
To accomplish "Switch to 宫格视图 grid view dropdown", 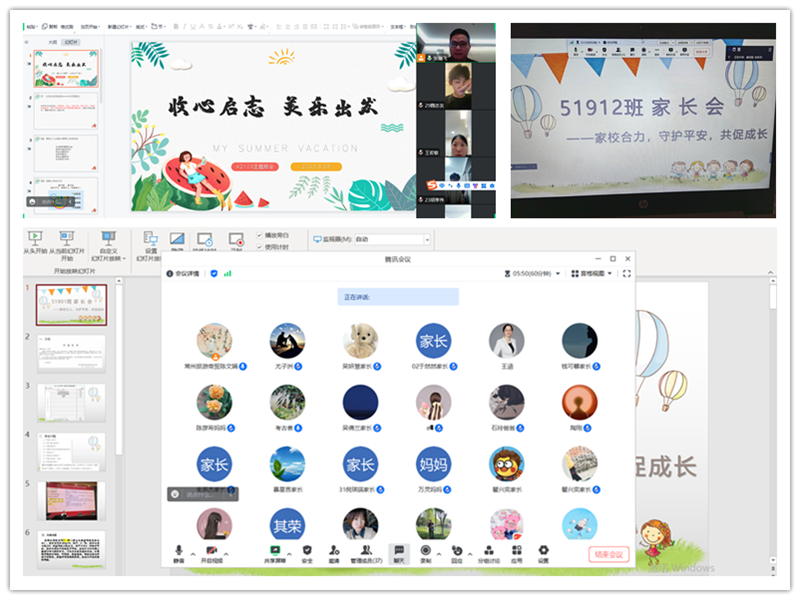I will [591, 274].
